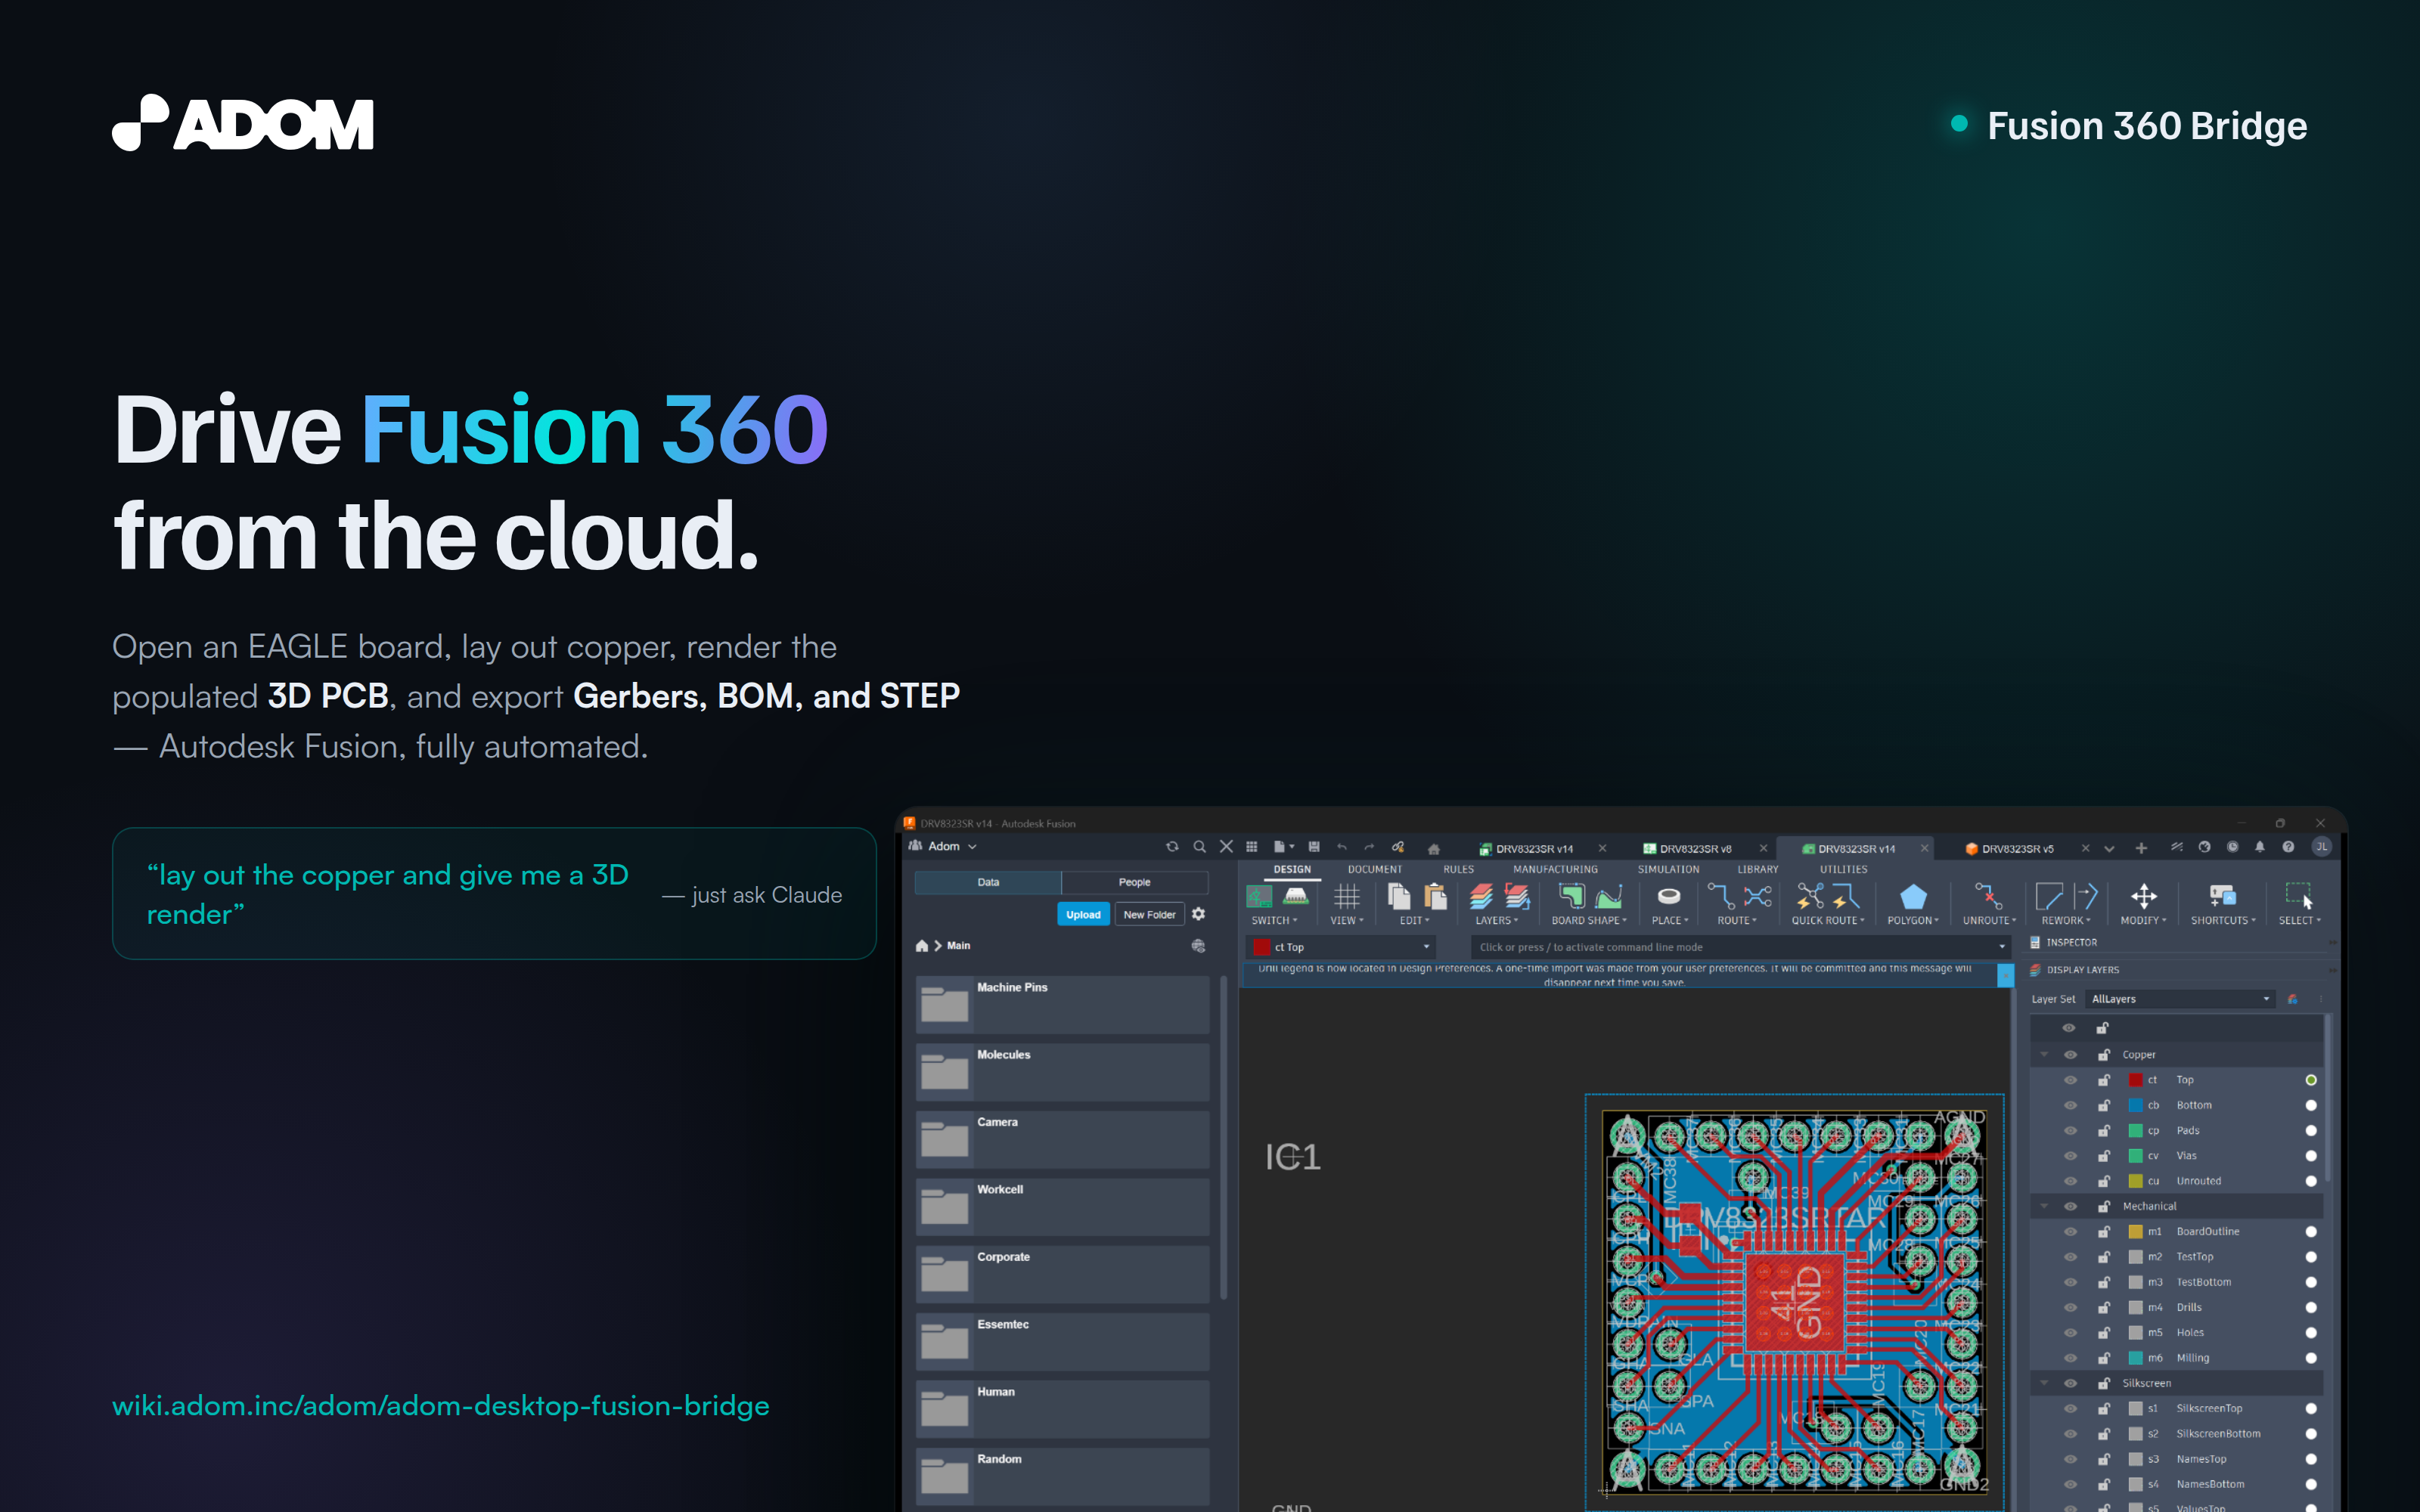Collapse the Mechanical layer group
2420x1512 pixels.
(2044, 1206)
